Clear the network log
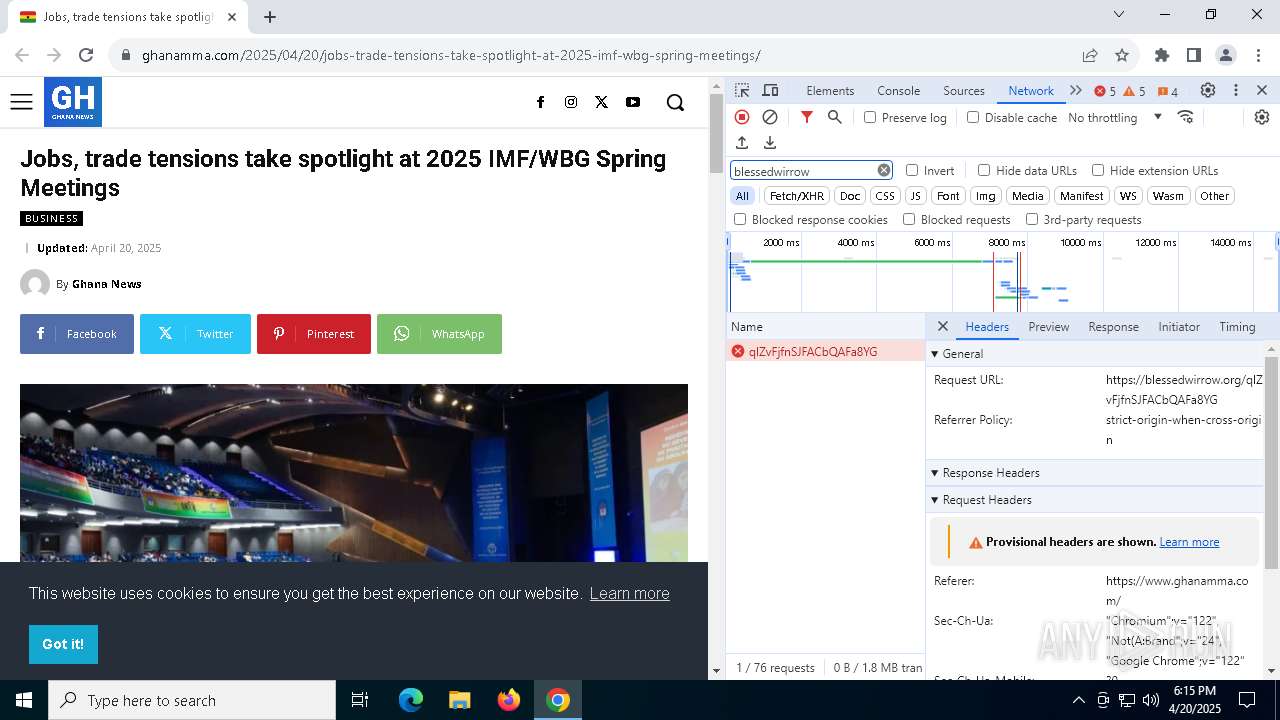The image size is (1280, 720). point(770,117)
